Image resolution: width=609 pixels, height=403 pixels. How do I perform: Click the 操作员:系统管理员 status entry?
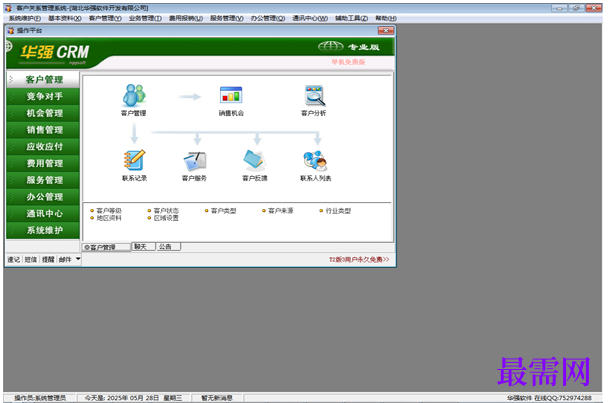pyautogui.click(x=40, y=398)
